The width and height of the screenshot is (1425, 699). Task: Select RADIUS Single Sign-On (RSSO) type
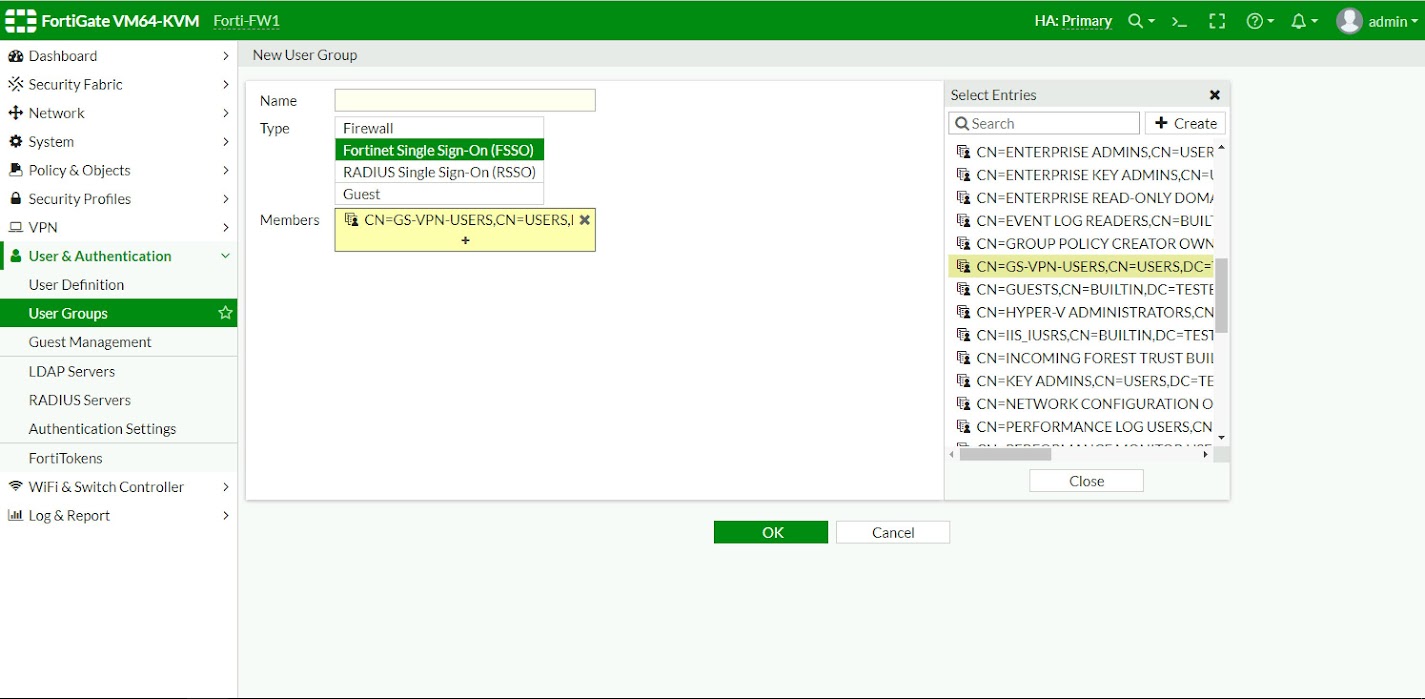tap(439, 172)
